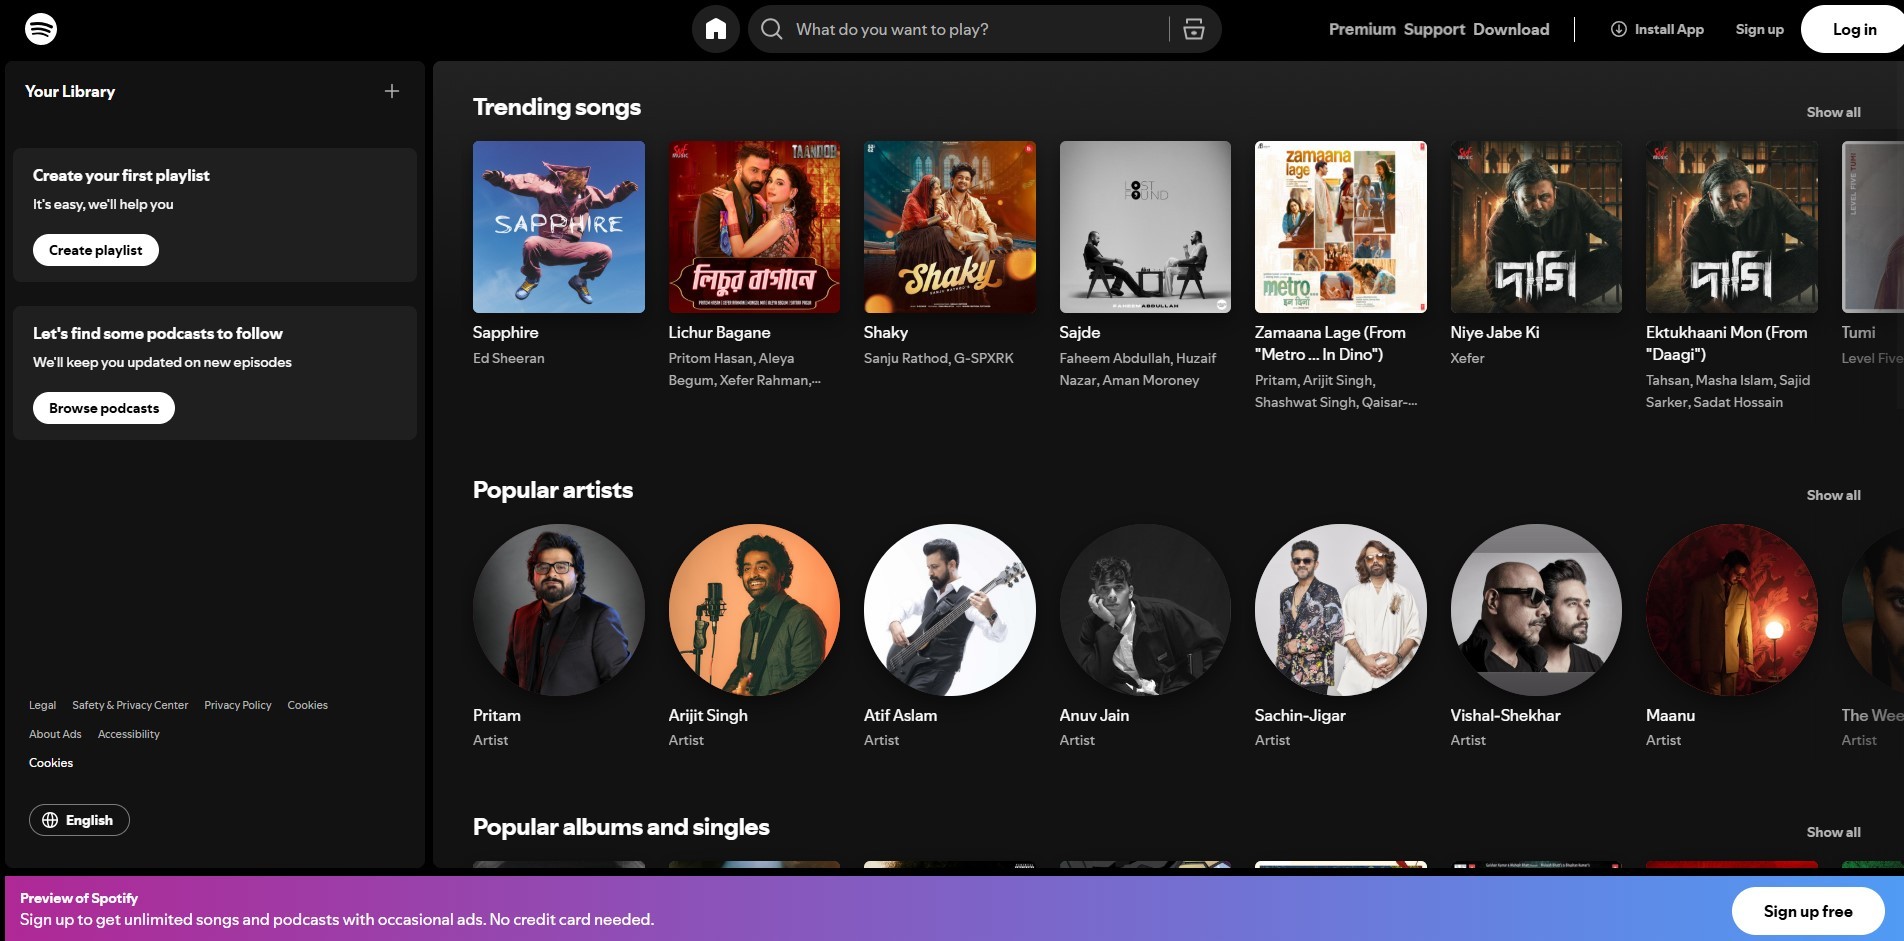
Task: Open the Premium menu link
Action: [x=1362, y=29]
